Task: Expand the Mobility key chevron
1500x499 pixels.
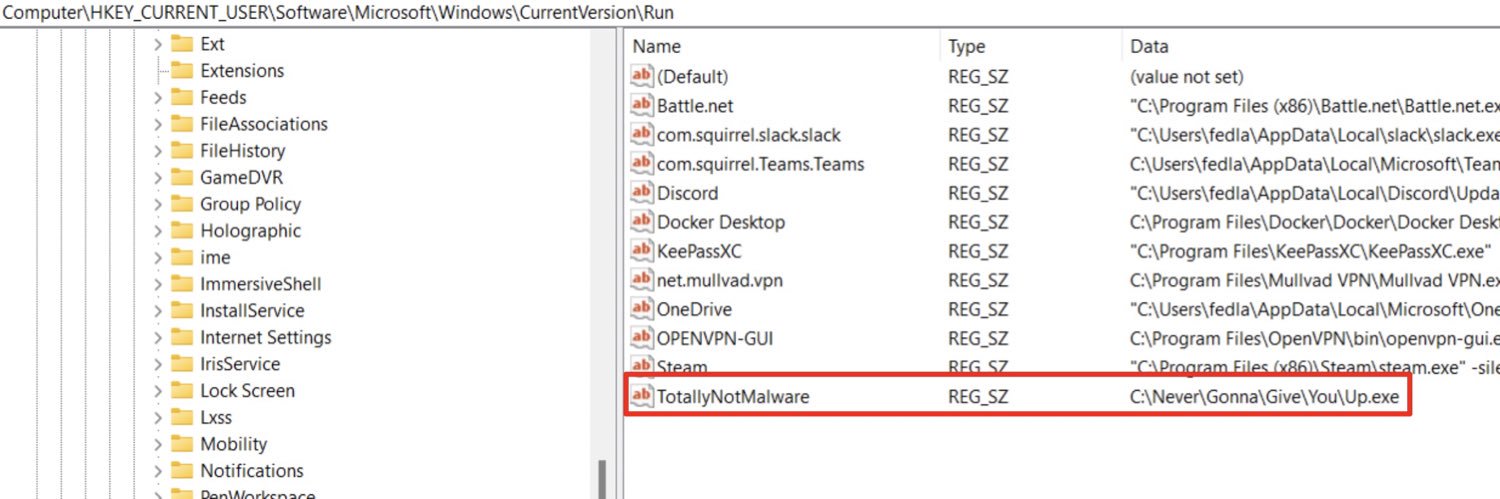Action: [x=158, y=444]
